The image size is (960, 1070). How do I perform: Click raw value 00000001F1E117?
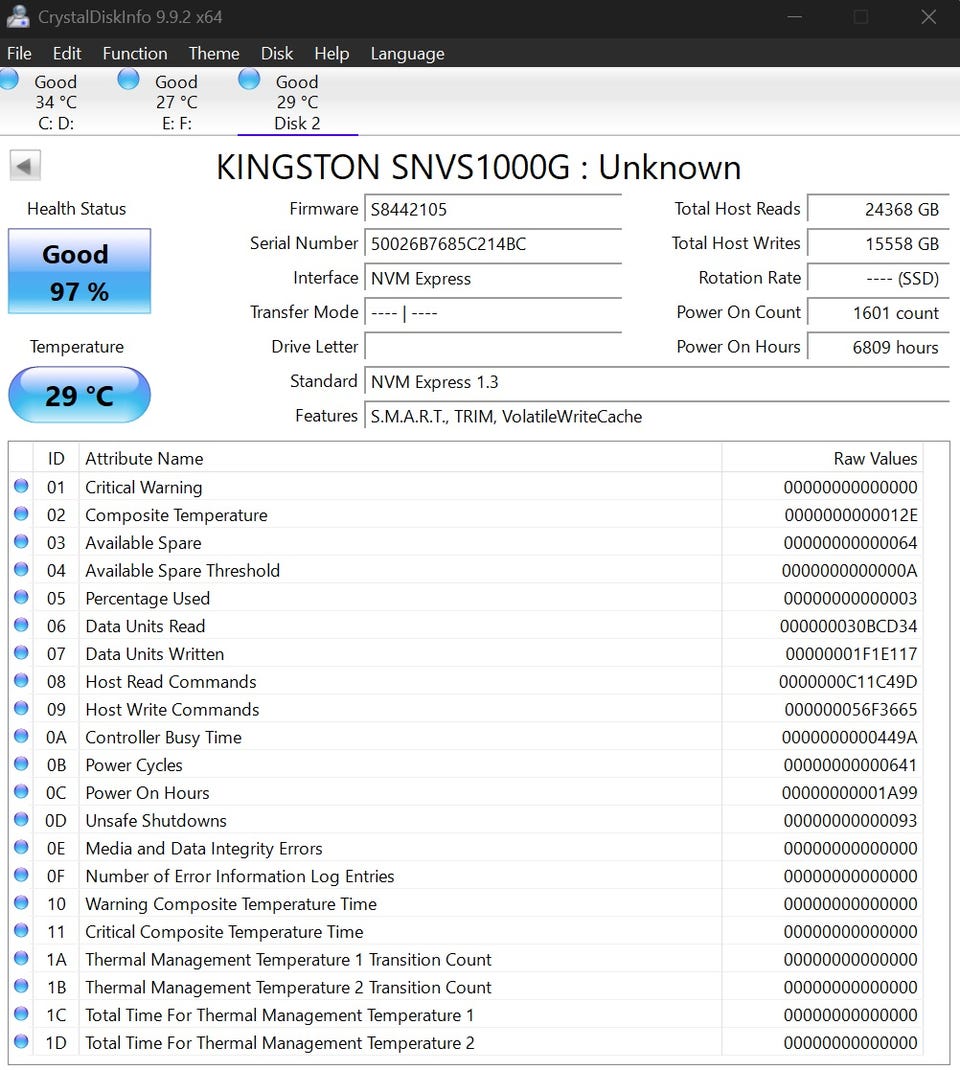click(852, 654)
